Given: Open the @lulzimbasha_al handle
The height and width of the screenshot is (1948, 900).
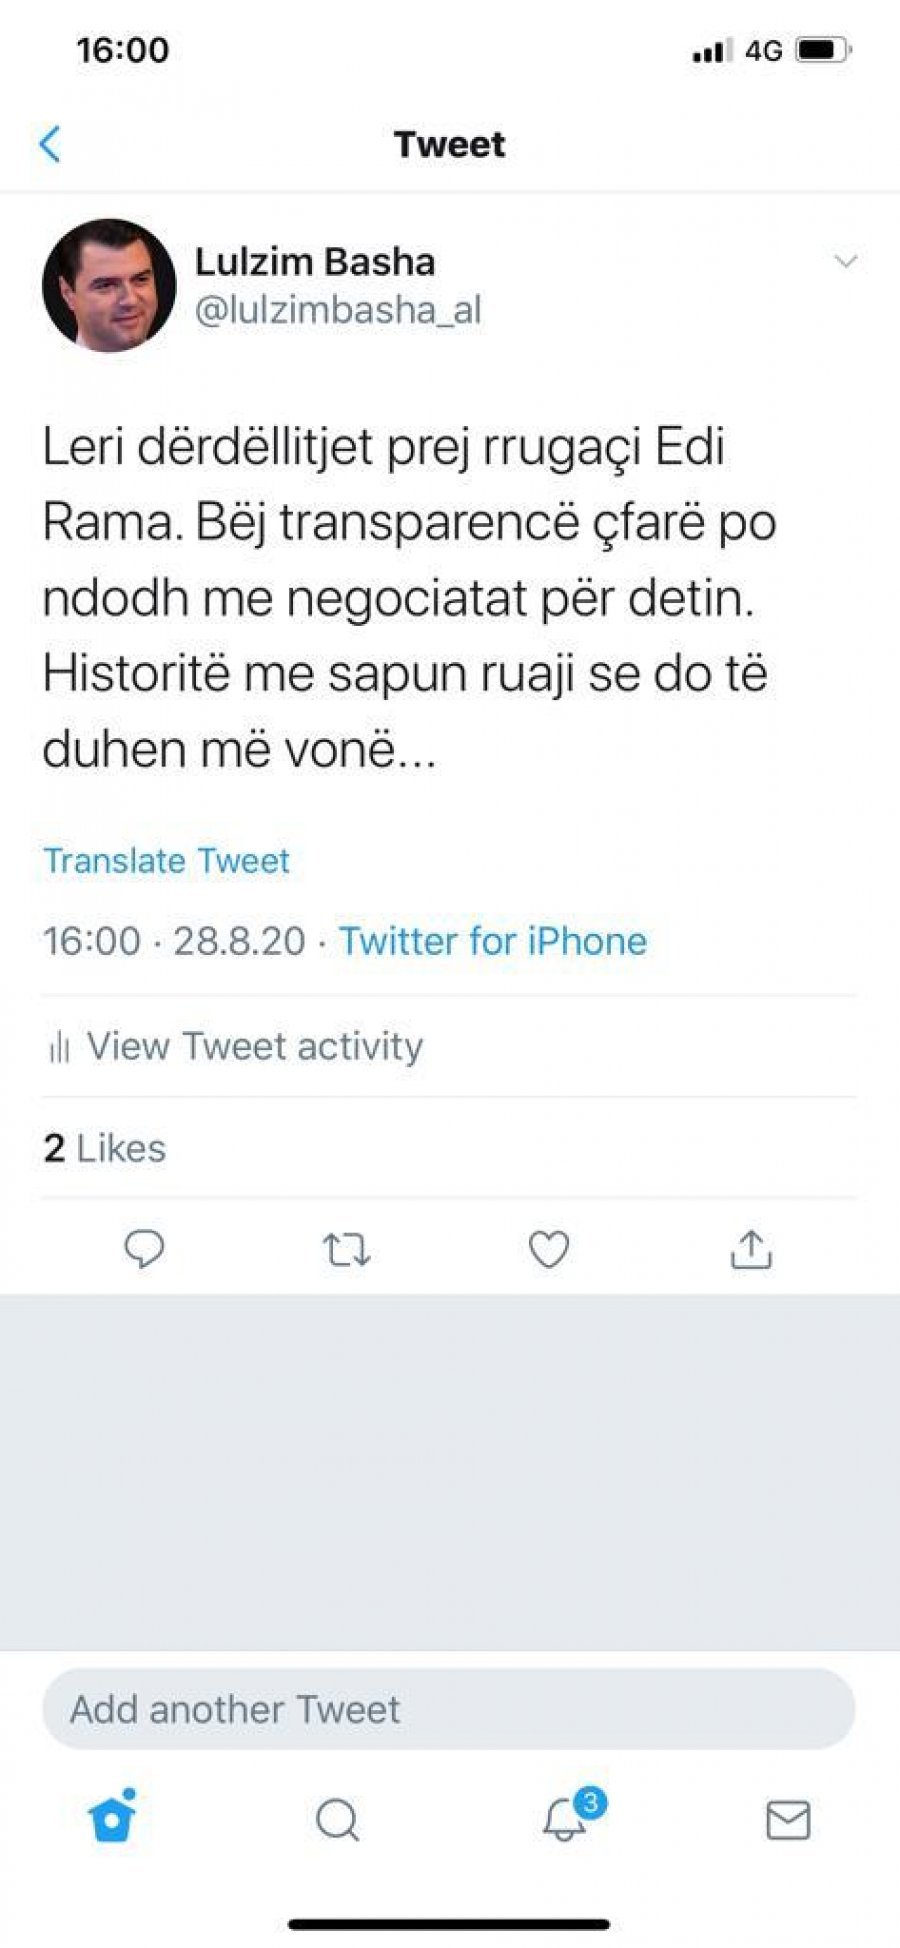Looking at the screenshot, I should coord(338,310).
